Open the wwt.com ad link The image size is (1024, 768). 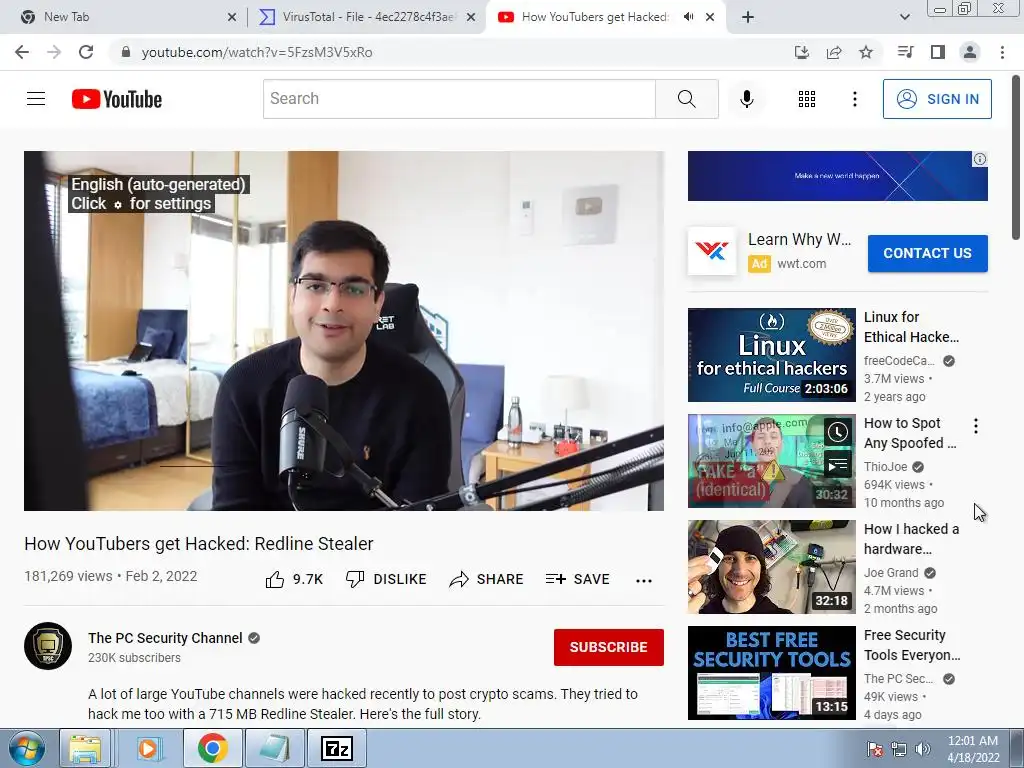pyautogui.click(x=801, y=264)
